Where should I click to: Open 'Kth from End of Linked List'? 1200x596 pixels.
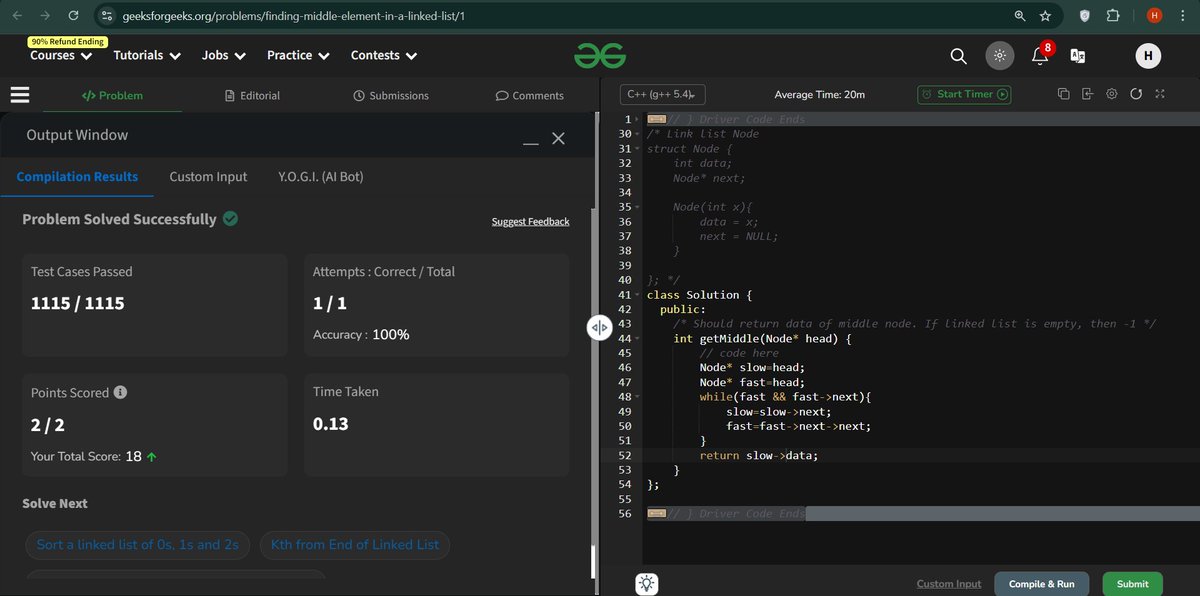coord(355,545)
